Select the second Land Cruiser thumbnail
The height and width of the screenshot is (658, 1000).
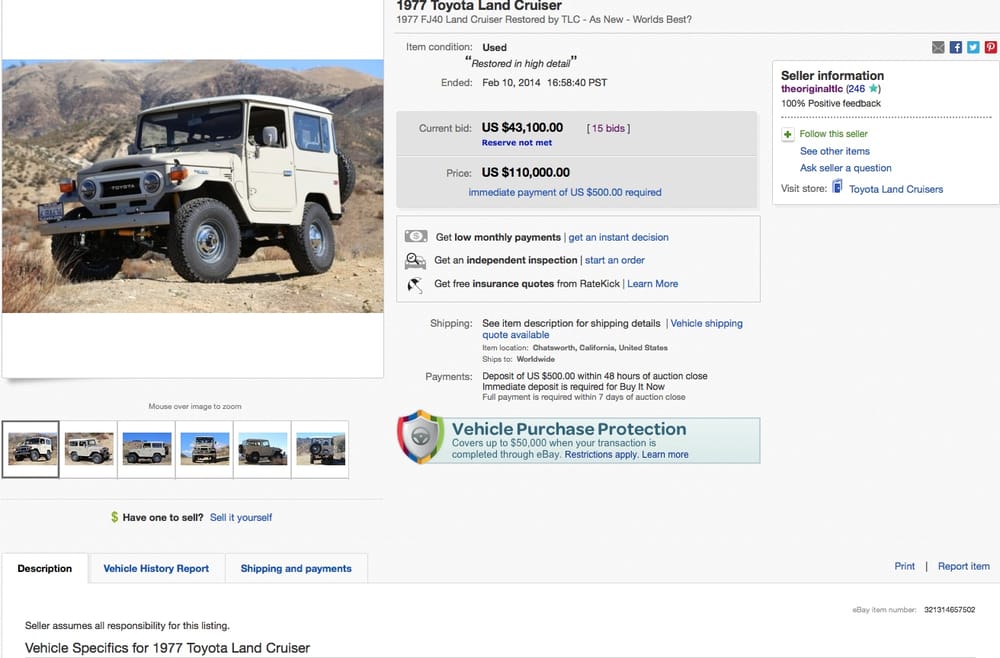pos(89,449)
